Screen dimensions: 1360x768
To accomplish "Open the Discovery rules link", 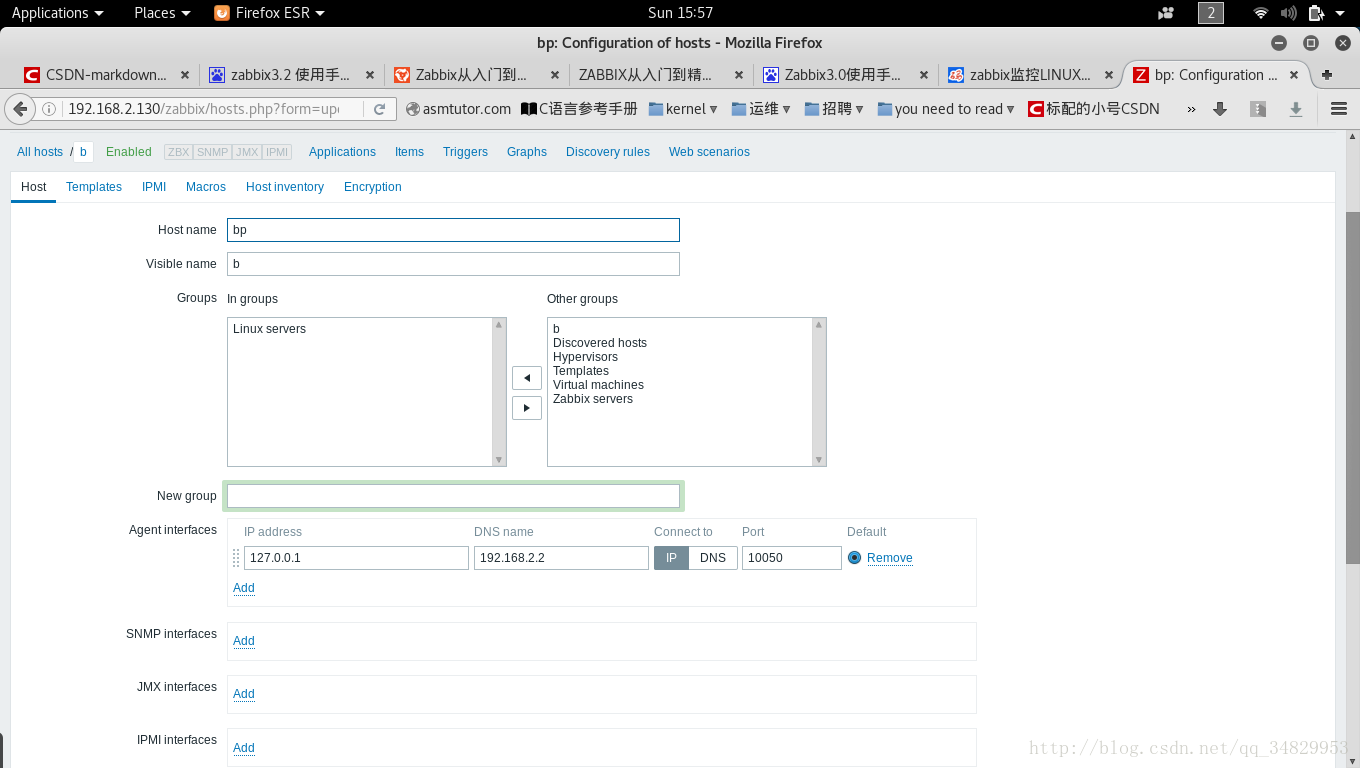I will tap(608, 152).
